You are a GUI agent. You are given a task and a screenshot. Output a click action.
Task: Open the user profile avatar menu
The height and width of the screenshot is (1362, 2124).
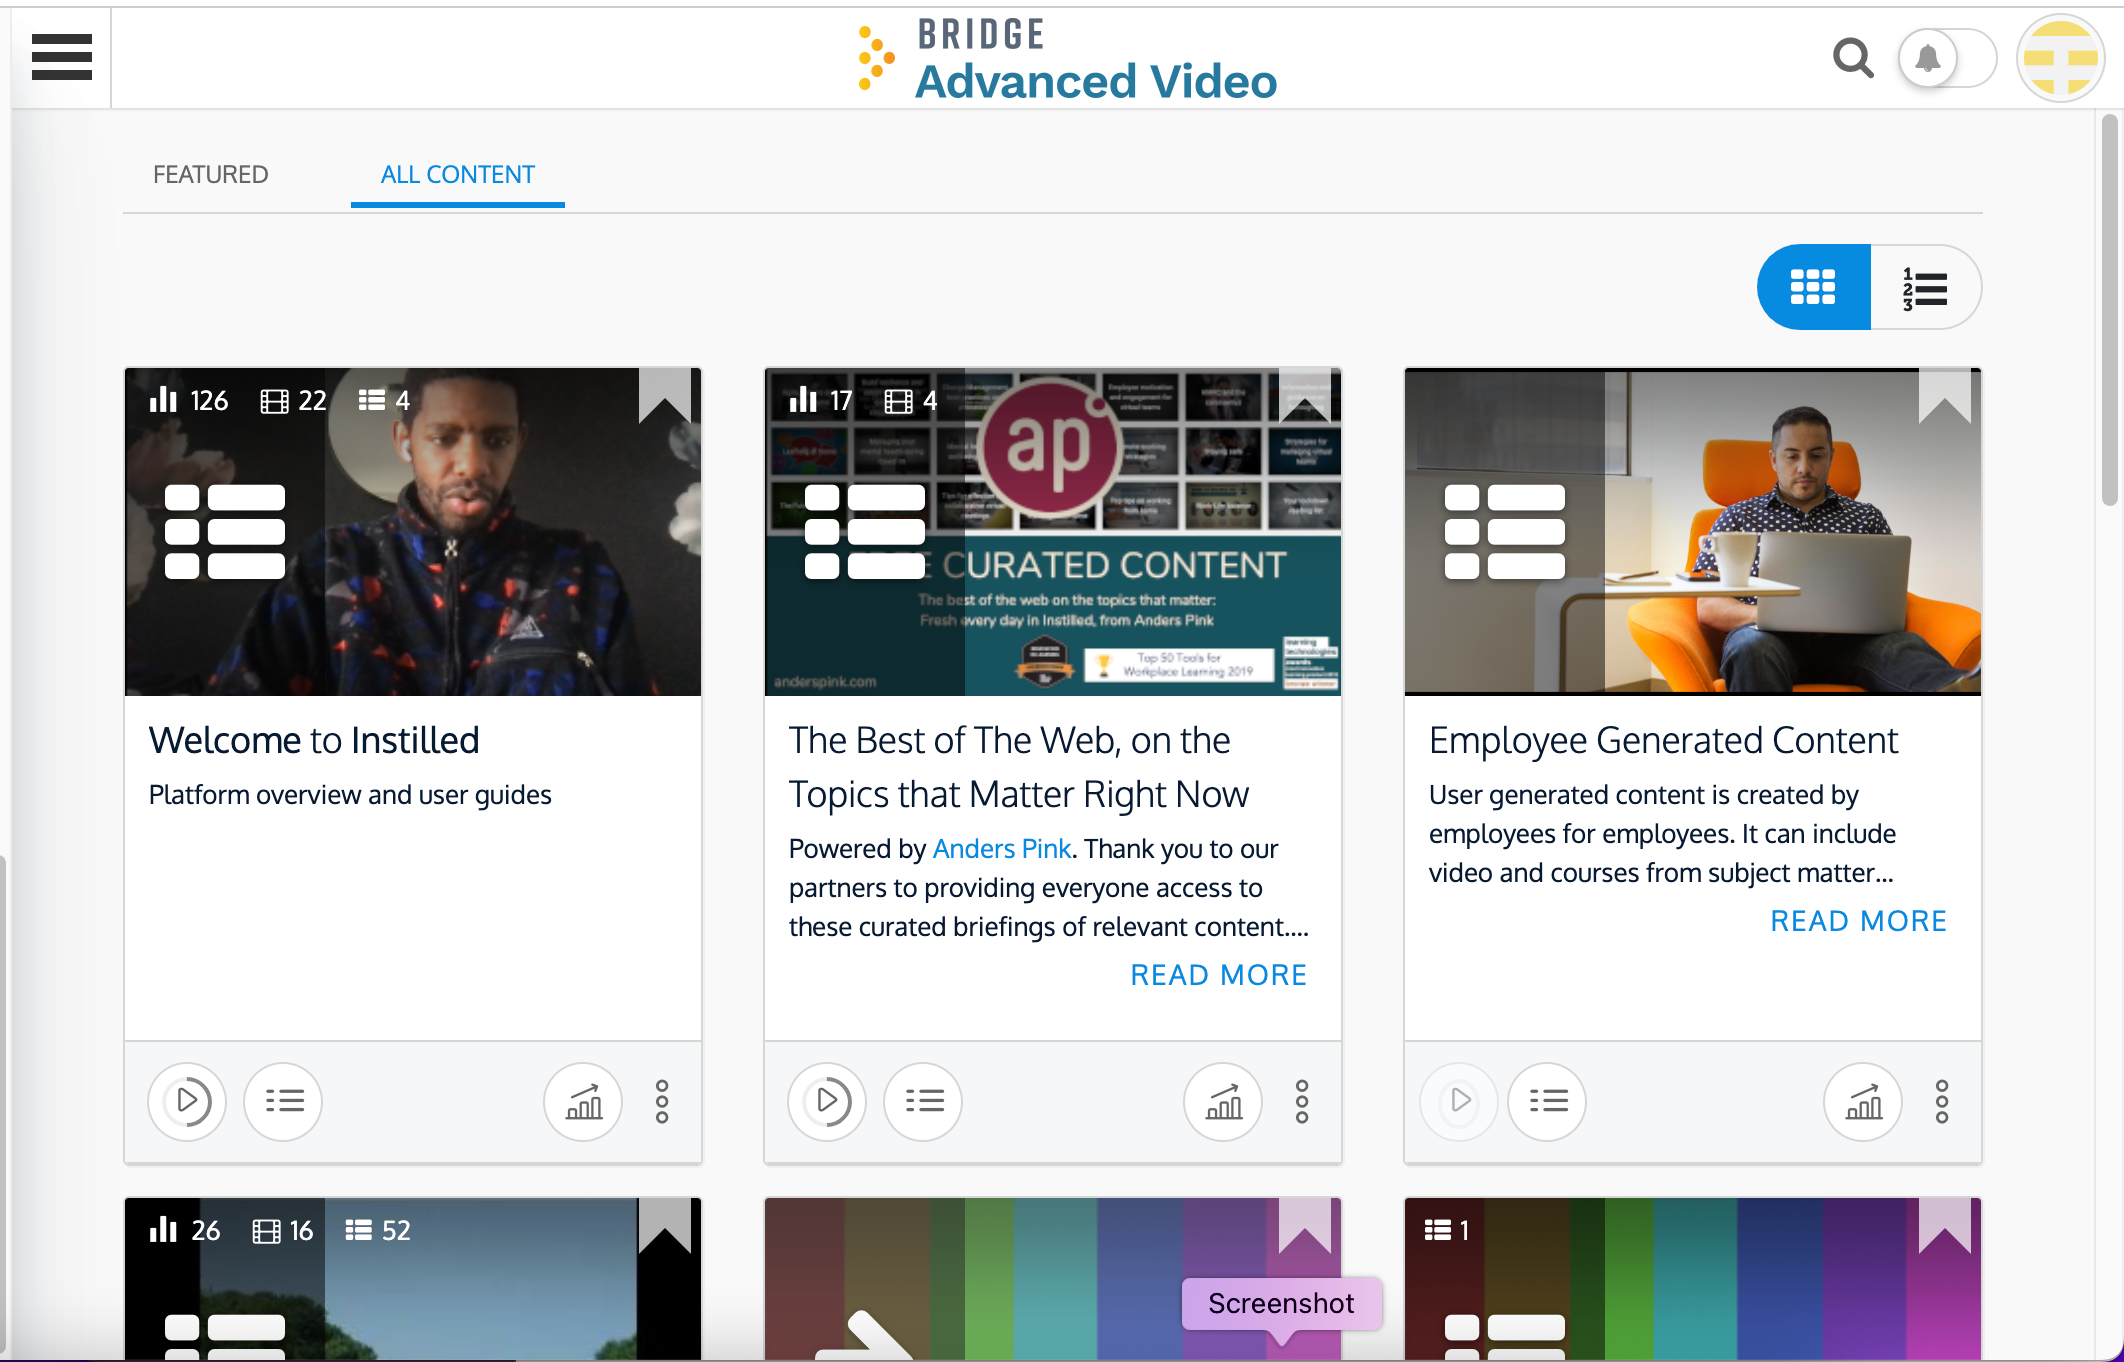pos(2062,58)
